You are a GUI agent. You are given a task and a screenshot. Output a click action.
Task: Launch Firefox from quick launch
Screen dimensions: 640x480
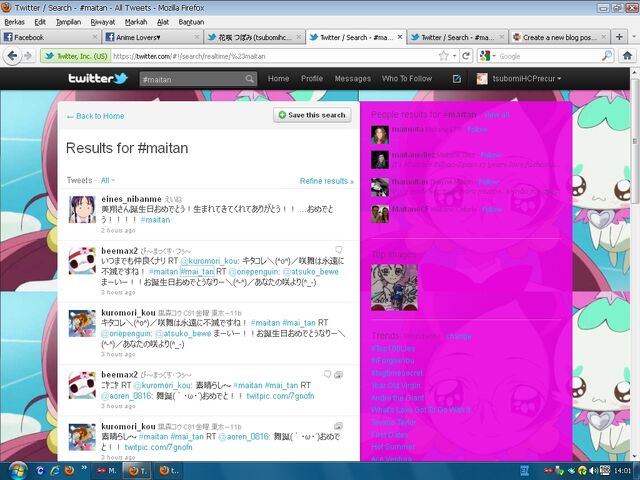click(x=70, y=471)
